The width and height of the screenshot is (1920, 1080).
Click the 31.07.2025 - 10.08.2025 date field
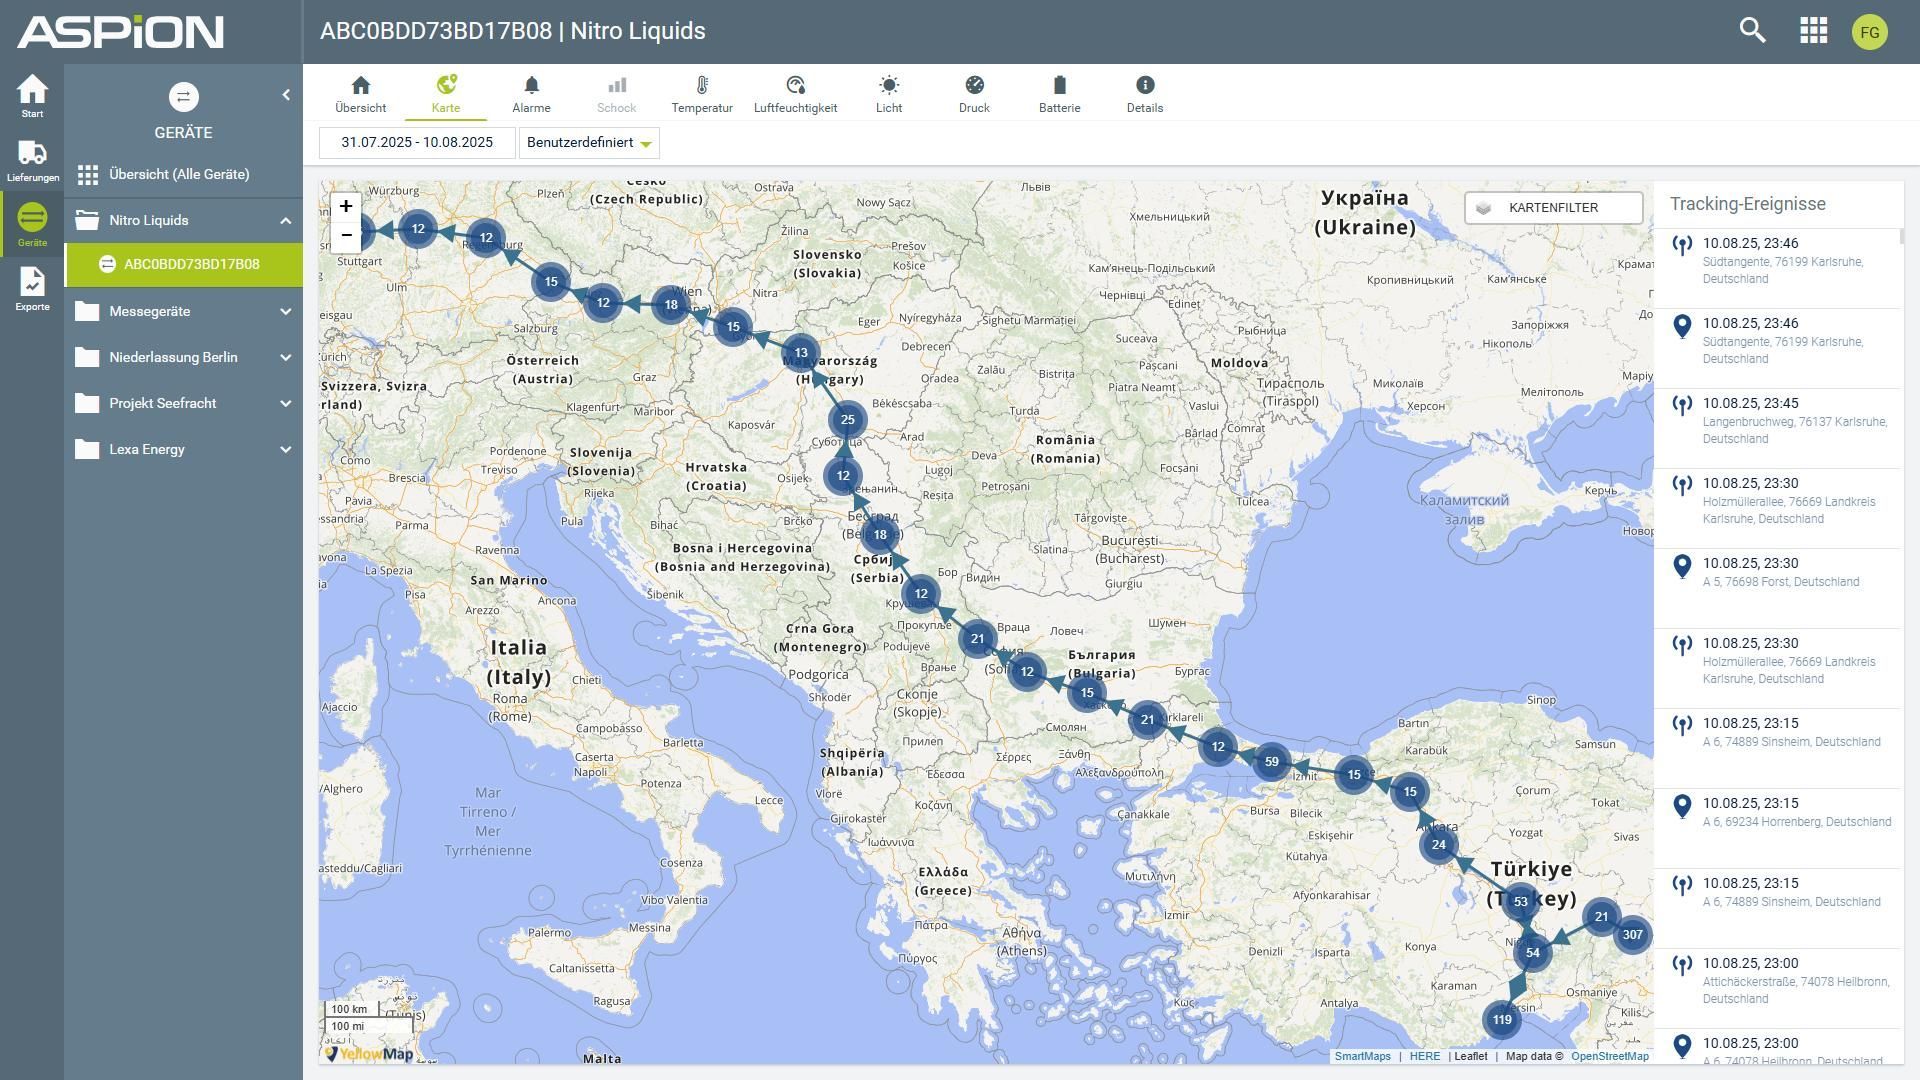pyautogui.click(x=417, y=143)
